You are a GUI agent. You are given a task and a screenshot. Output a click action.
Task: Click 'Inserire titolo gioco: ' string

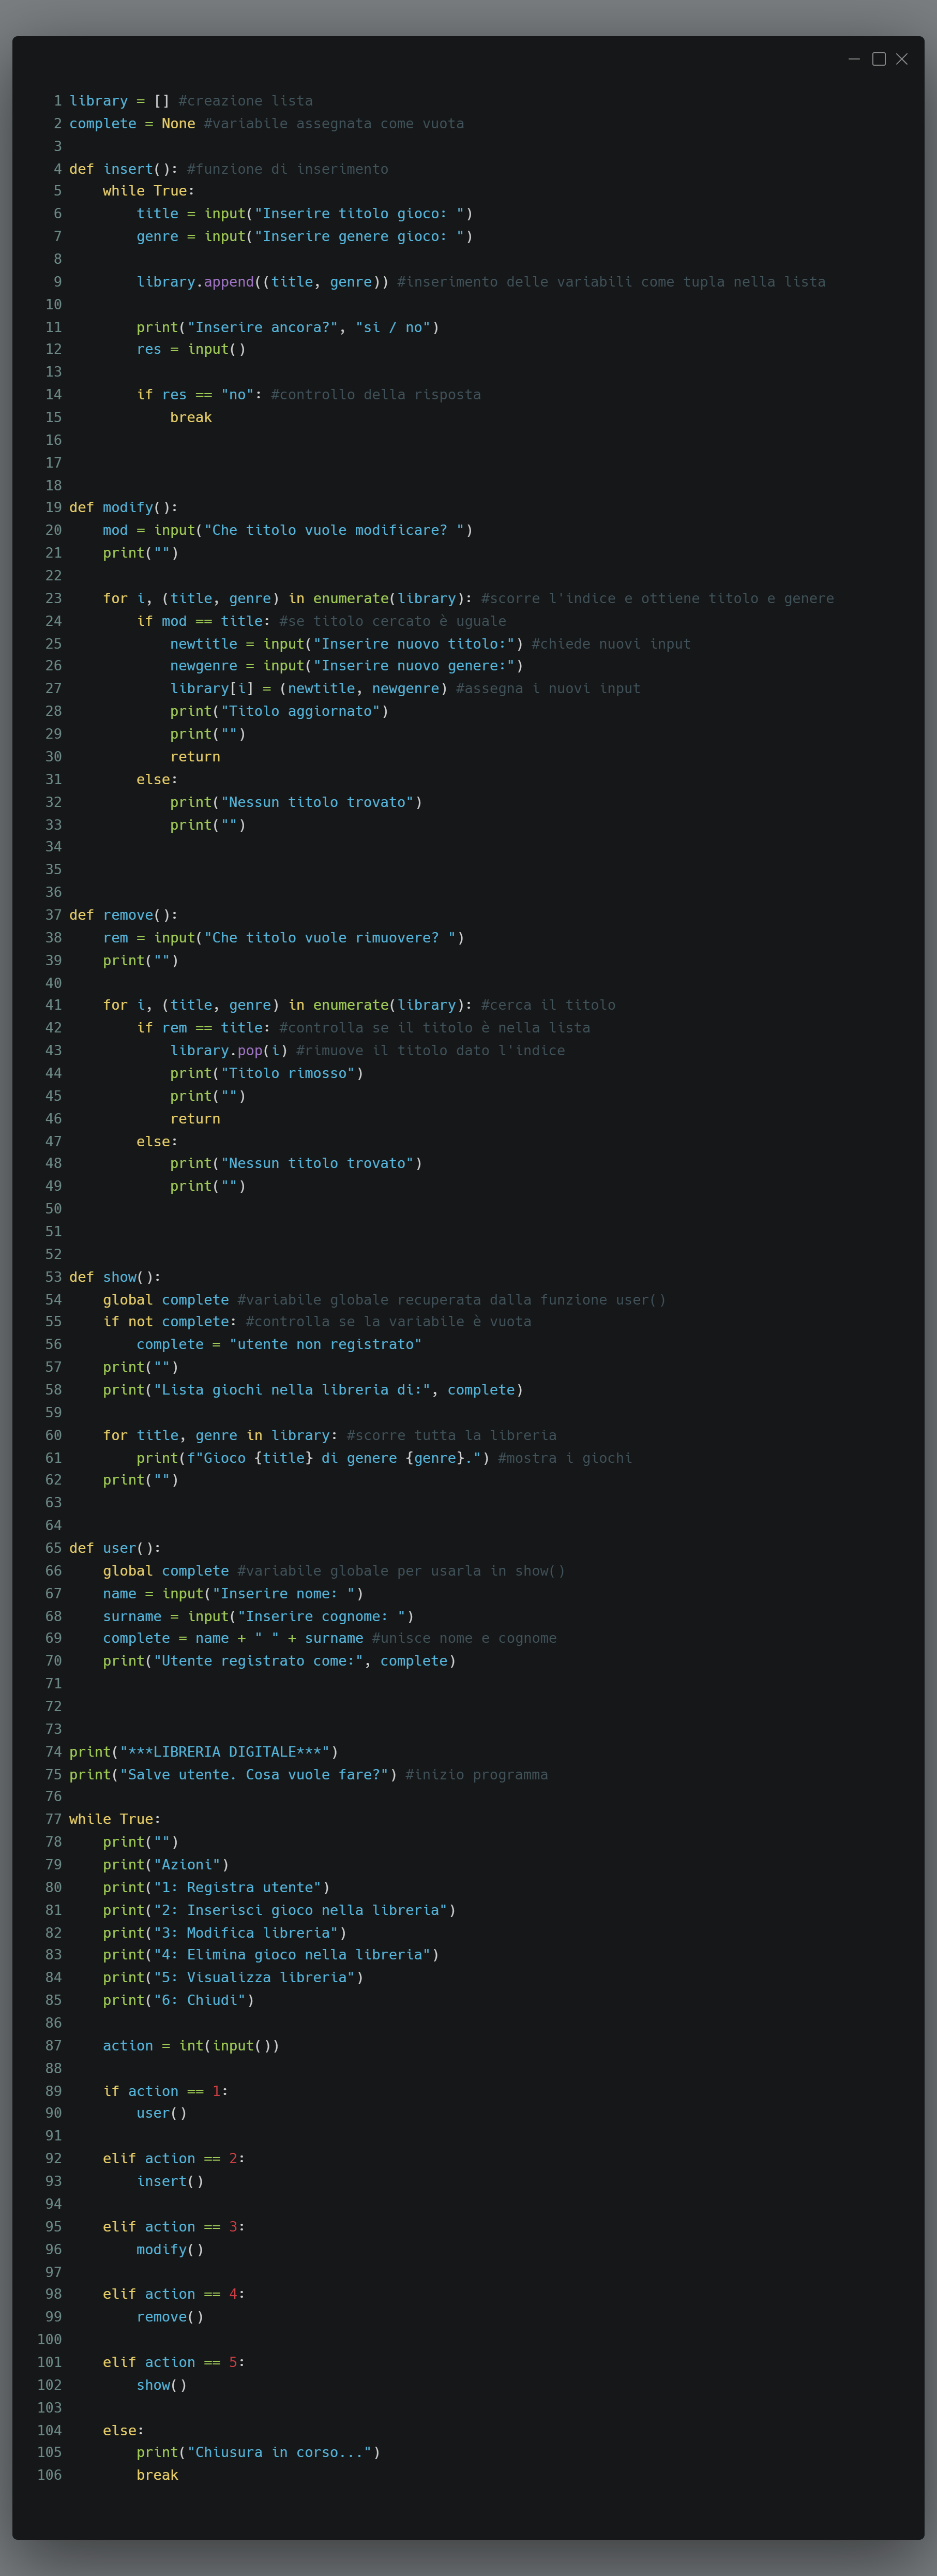[x=359, y=214]
